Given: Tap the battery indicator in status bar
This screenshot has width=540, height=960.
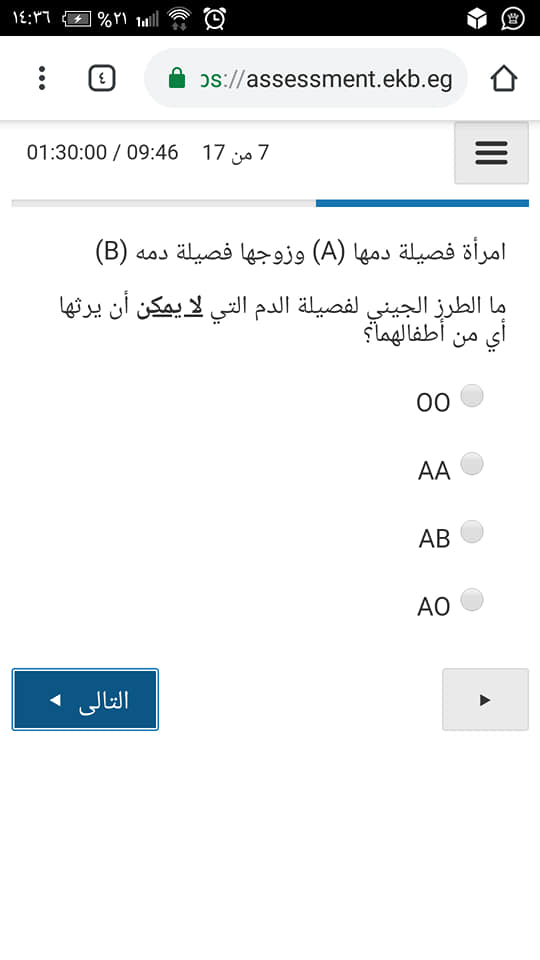Looking at the screenshot, I should click(76, 20).
